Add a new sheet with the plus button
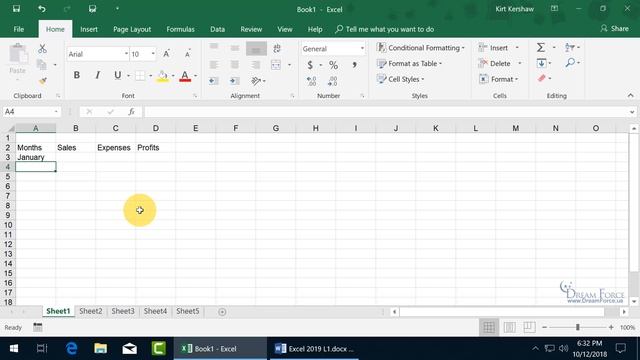 pos(222,312)
